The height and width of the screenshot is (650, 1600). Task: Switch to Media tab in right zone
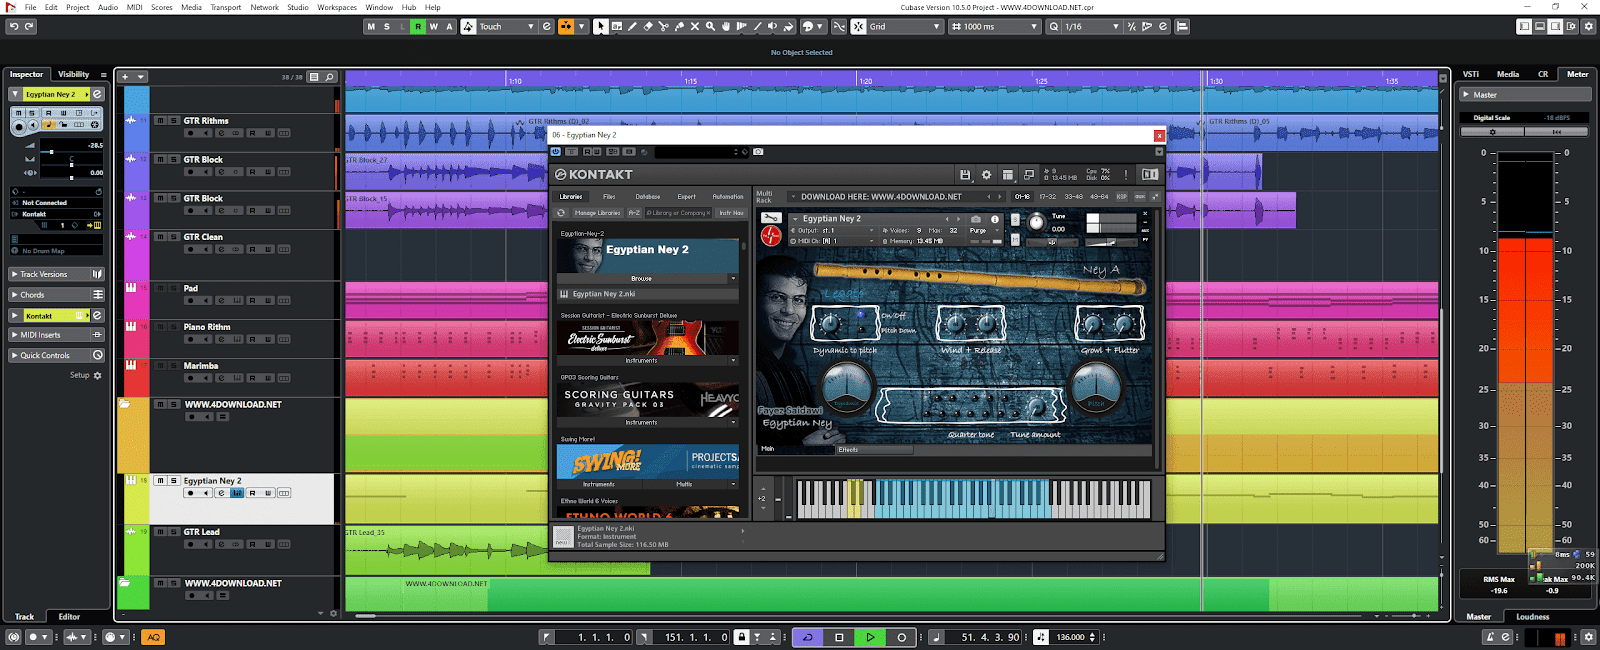(1508, 74)
